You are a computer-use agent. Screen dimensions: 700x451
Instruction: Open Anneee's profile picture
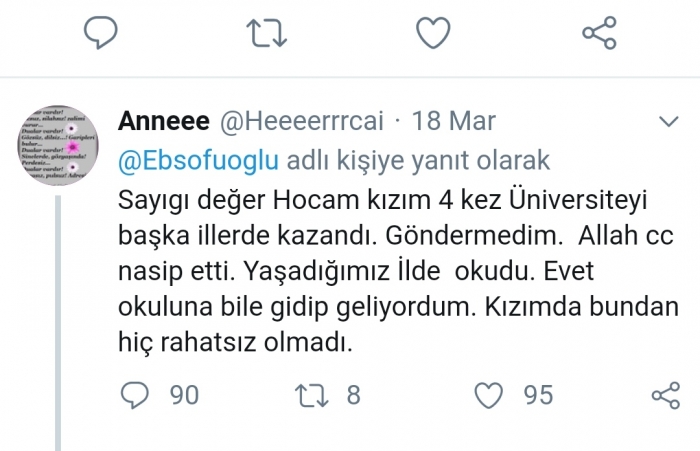[x=61, y=145]
